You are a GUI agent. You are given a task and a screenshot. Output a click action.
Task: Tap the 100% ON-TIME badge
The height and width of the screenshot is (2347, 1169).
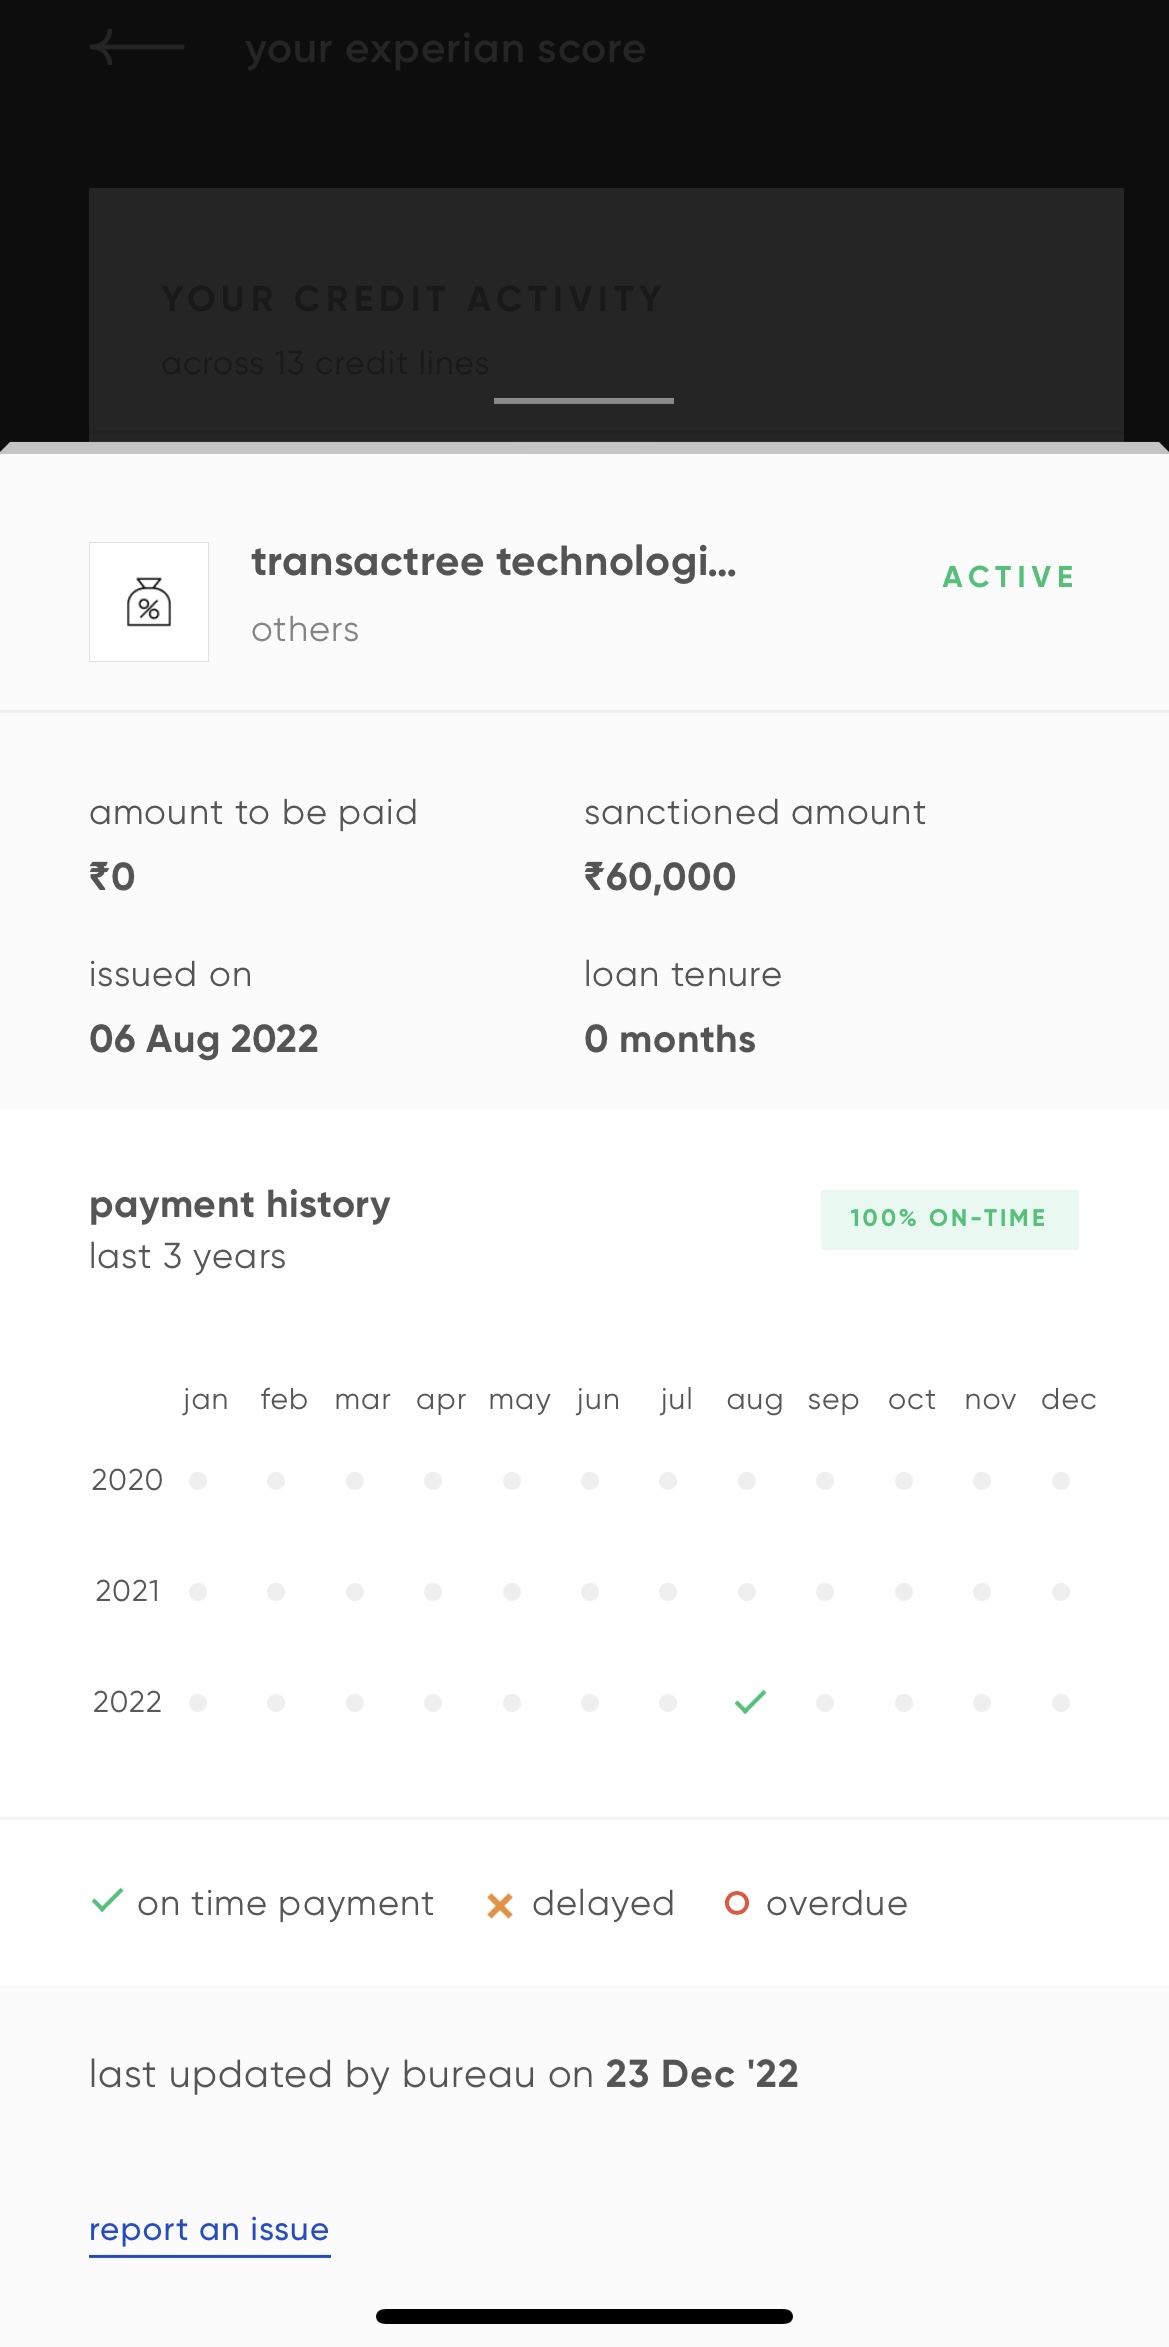click(x=949, y=1219)
